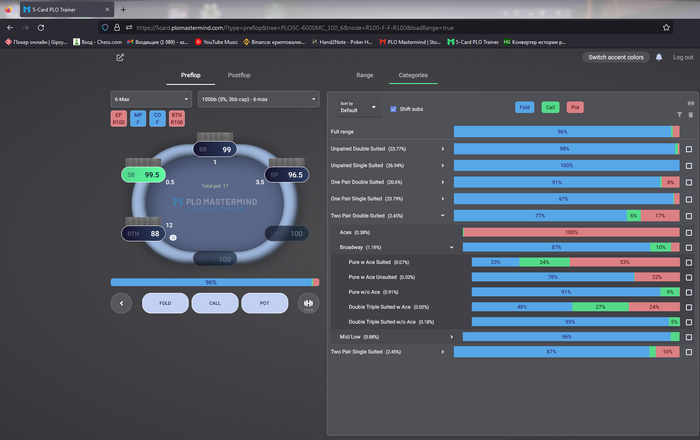Click the shield tracking protection icon

coord(105,28)
